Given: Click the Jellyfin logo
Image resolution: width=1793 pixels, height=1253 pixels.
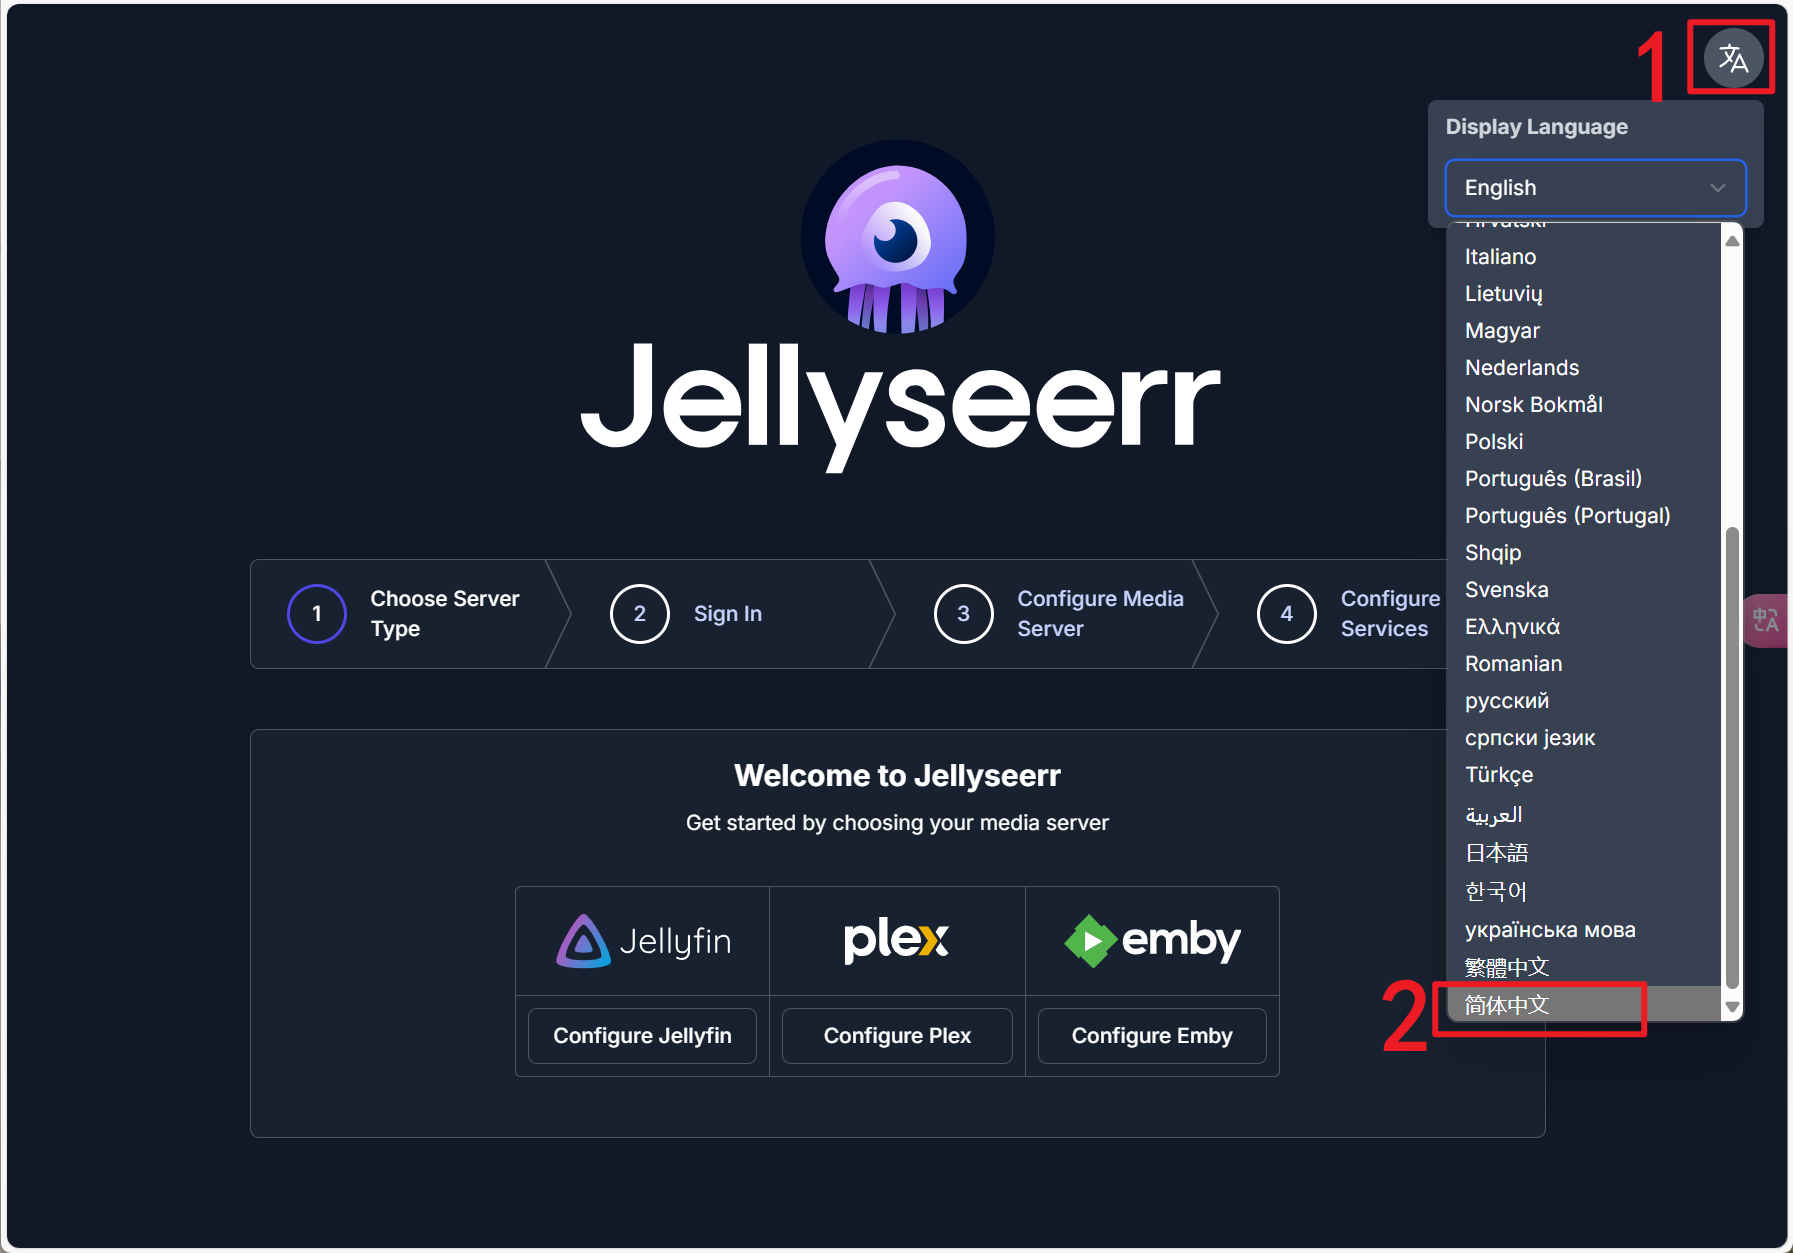Looking at the screenshot, I should pyautogui.click(x=643, y=941).
